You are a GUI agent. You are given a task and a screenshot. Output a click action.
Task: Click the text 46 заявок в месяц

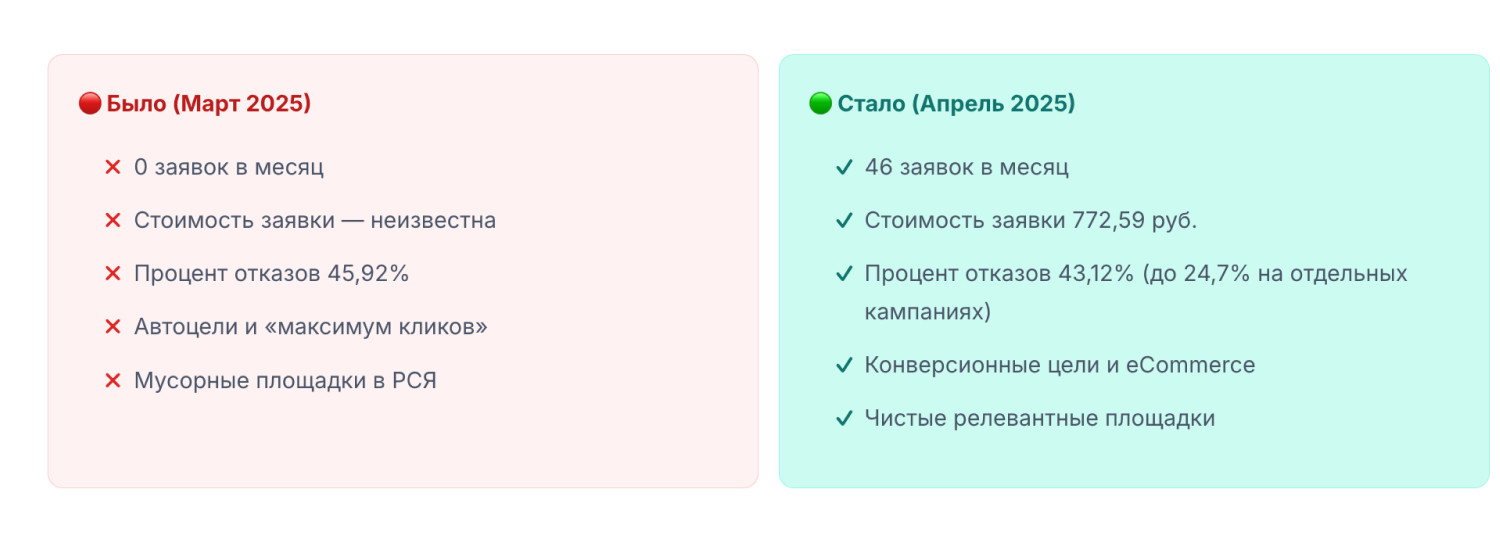pos(966,167)
